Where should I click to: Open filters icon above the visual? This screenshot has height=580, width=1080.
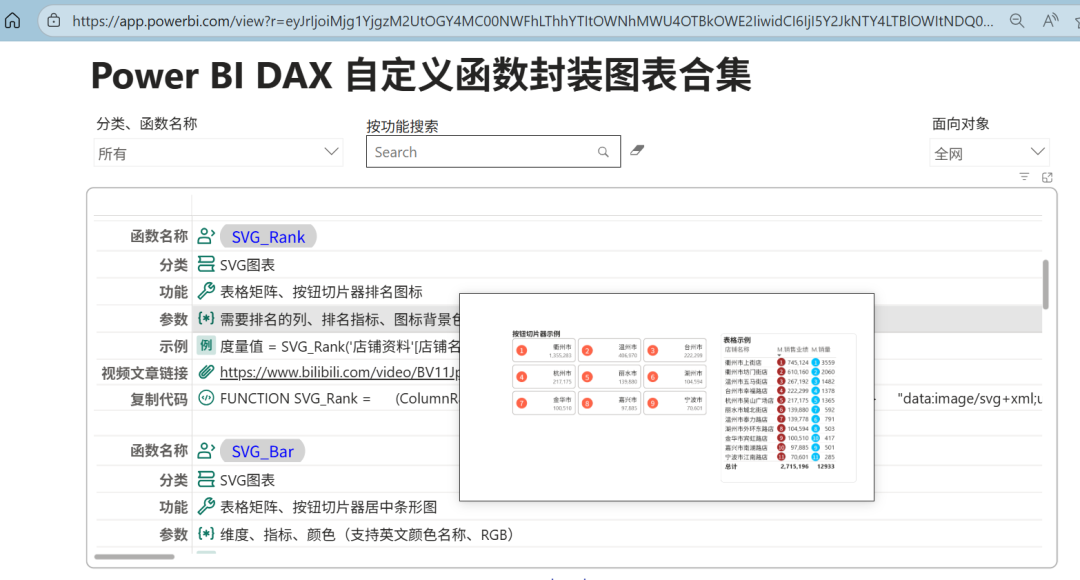click(1024, 177)
